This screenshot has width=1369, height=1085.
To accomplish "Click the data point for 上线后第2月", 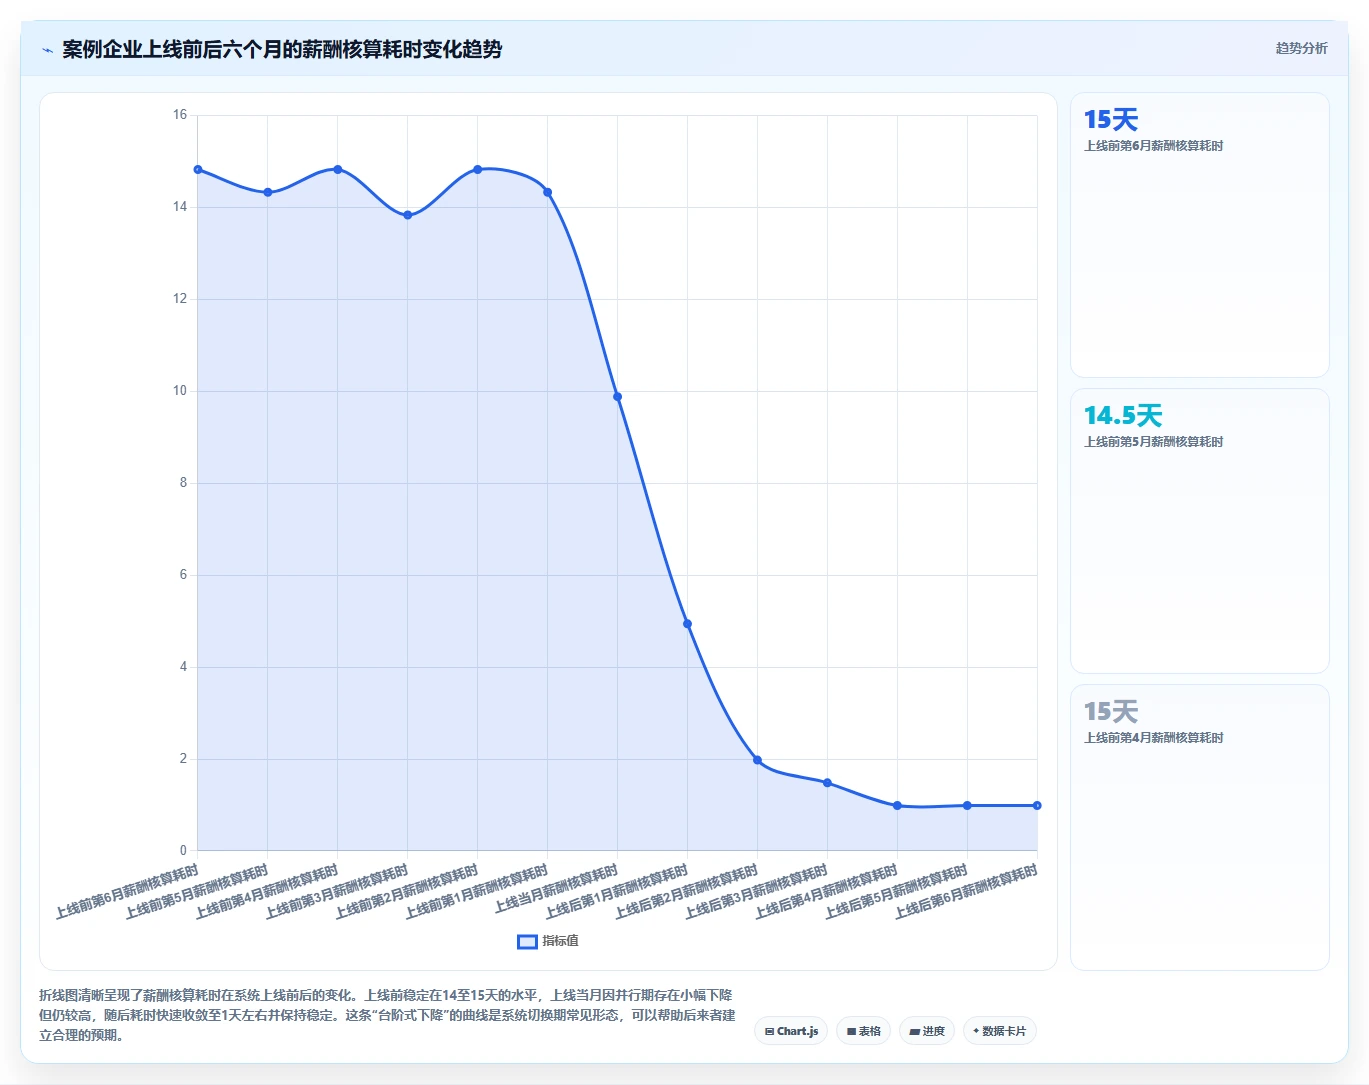I will 758,761.
